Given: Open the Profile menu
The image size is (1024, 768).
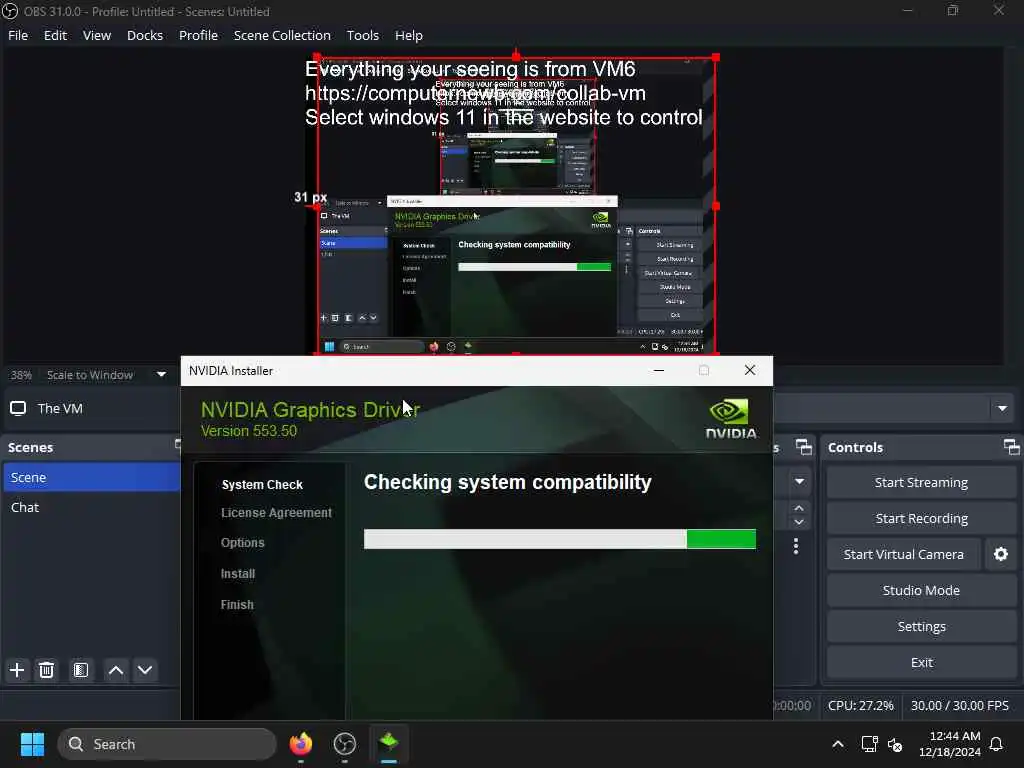Looking at the screenshot, I should pyautogui.click(x=199, y=35).
